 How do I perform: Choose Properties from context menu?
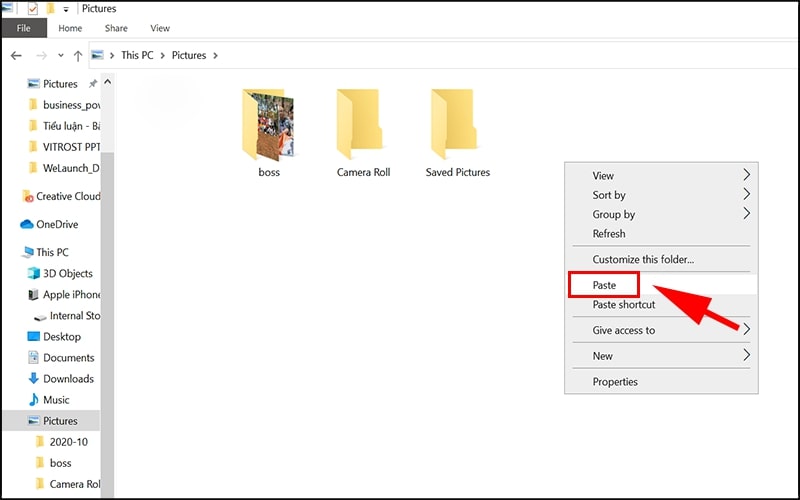[661, 381]
